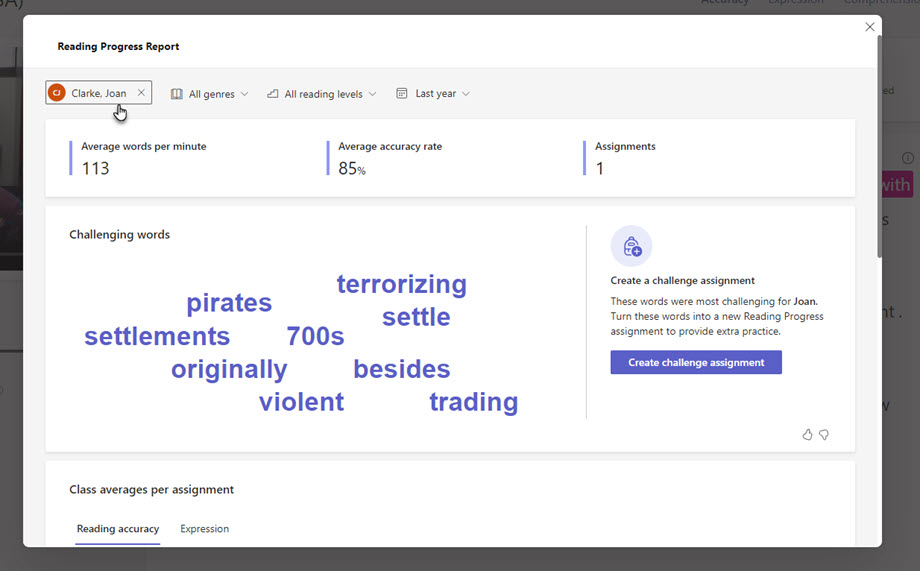The image size is (920, 571).
Task: Close the Reading Progress Report dialog
Action: (x=870, y=27)
